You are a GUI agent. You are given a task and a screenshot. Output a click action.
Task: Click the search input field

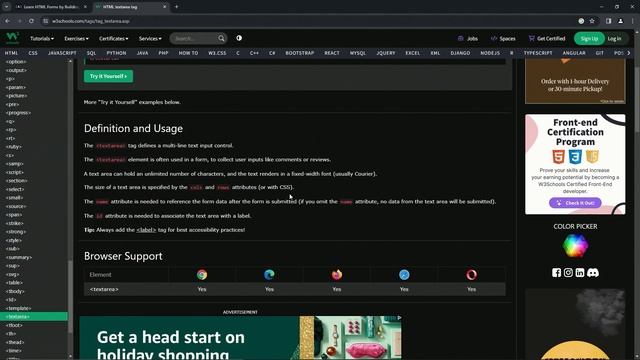click(193, 38)
